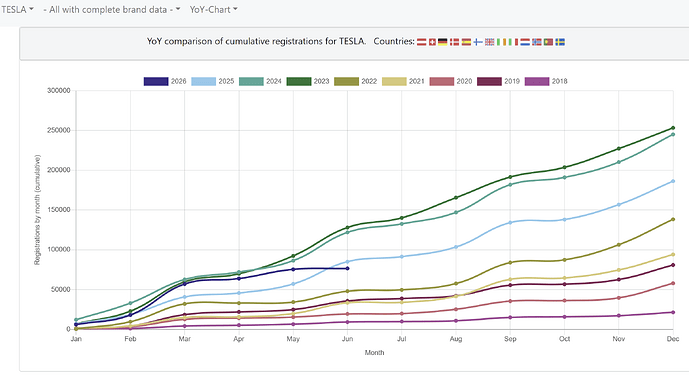The height and width of the screenshot is (376, 689).
Task: Click the Germany flag icon
Action: pyautogui.click(x=442, y=42)
